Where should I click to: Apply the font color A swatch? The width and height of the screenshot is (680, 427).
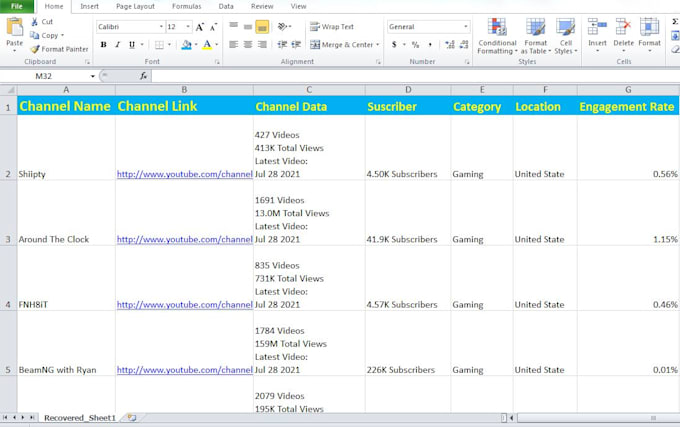(207, 44)
